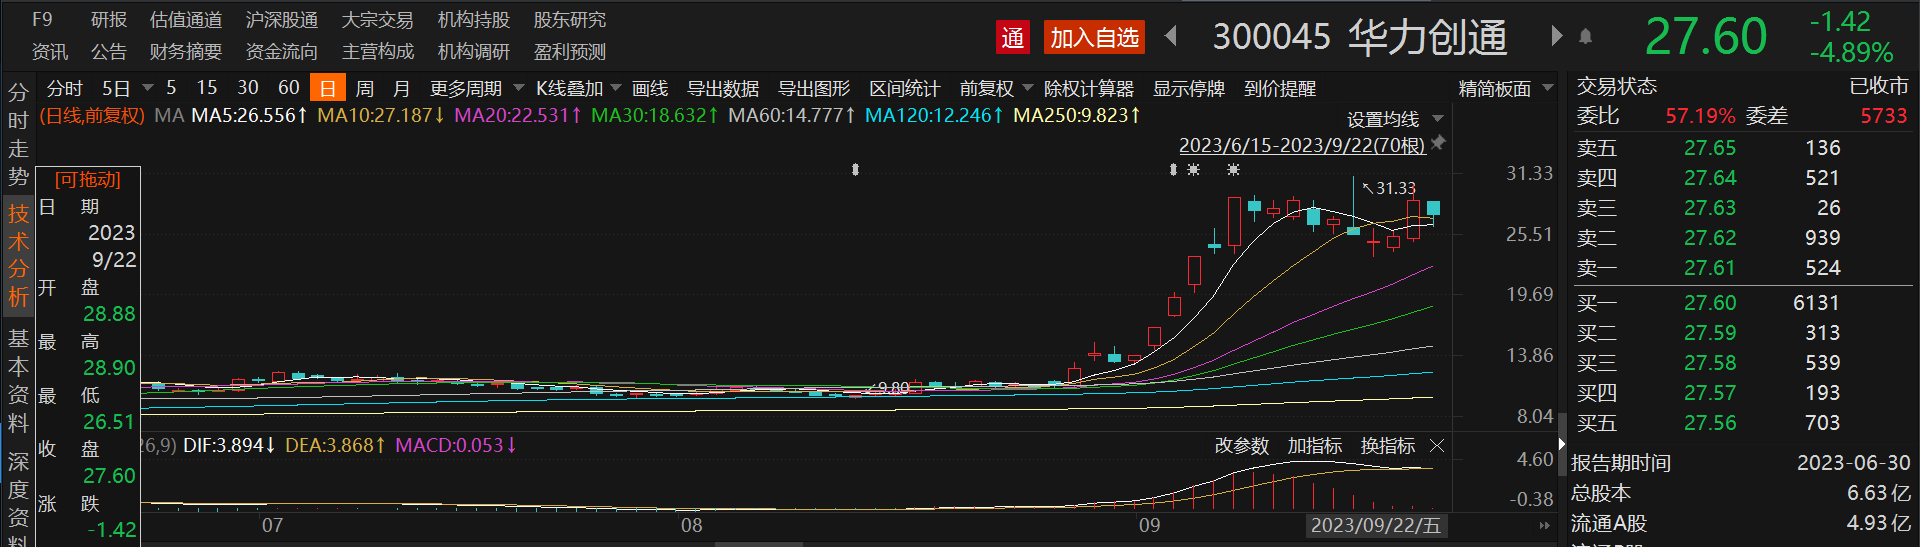Open the 资金流向 menu item
Viewport: 1920px width, 547px height.
click(281, 52)
